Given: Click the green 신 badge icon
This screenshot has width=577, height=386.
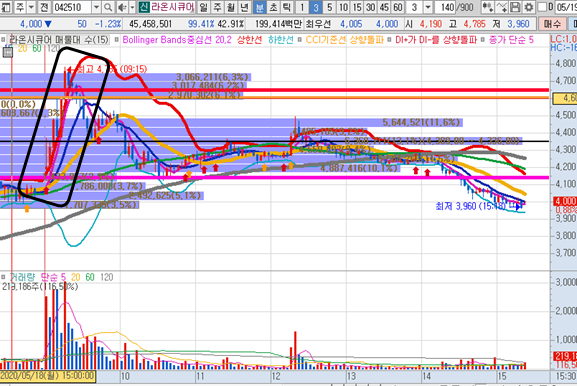Looking at the screenshot, I should click(144, 7).
